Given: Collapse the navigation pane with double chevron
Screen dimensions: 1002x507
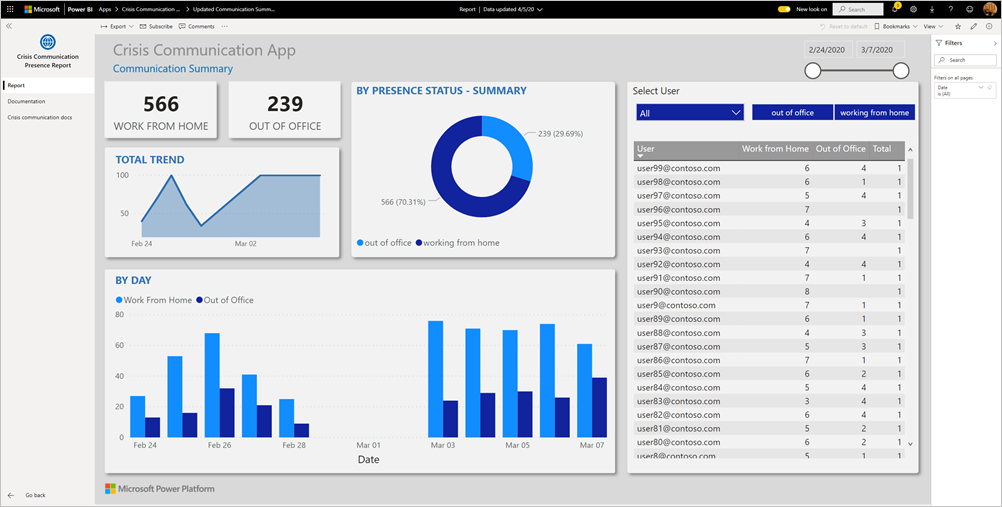Looking at the screenshot, I should pyautogui.click(x=9, y=27).
